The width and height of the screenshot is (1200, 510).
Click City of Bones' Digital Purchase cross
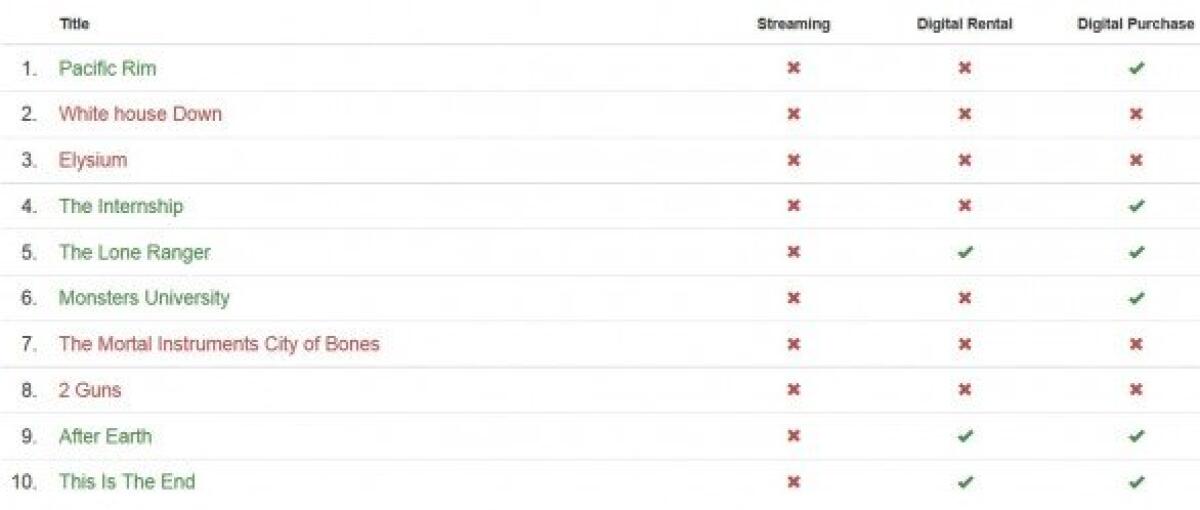pyautogui.click(x=1136, y=344)
